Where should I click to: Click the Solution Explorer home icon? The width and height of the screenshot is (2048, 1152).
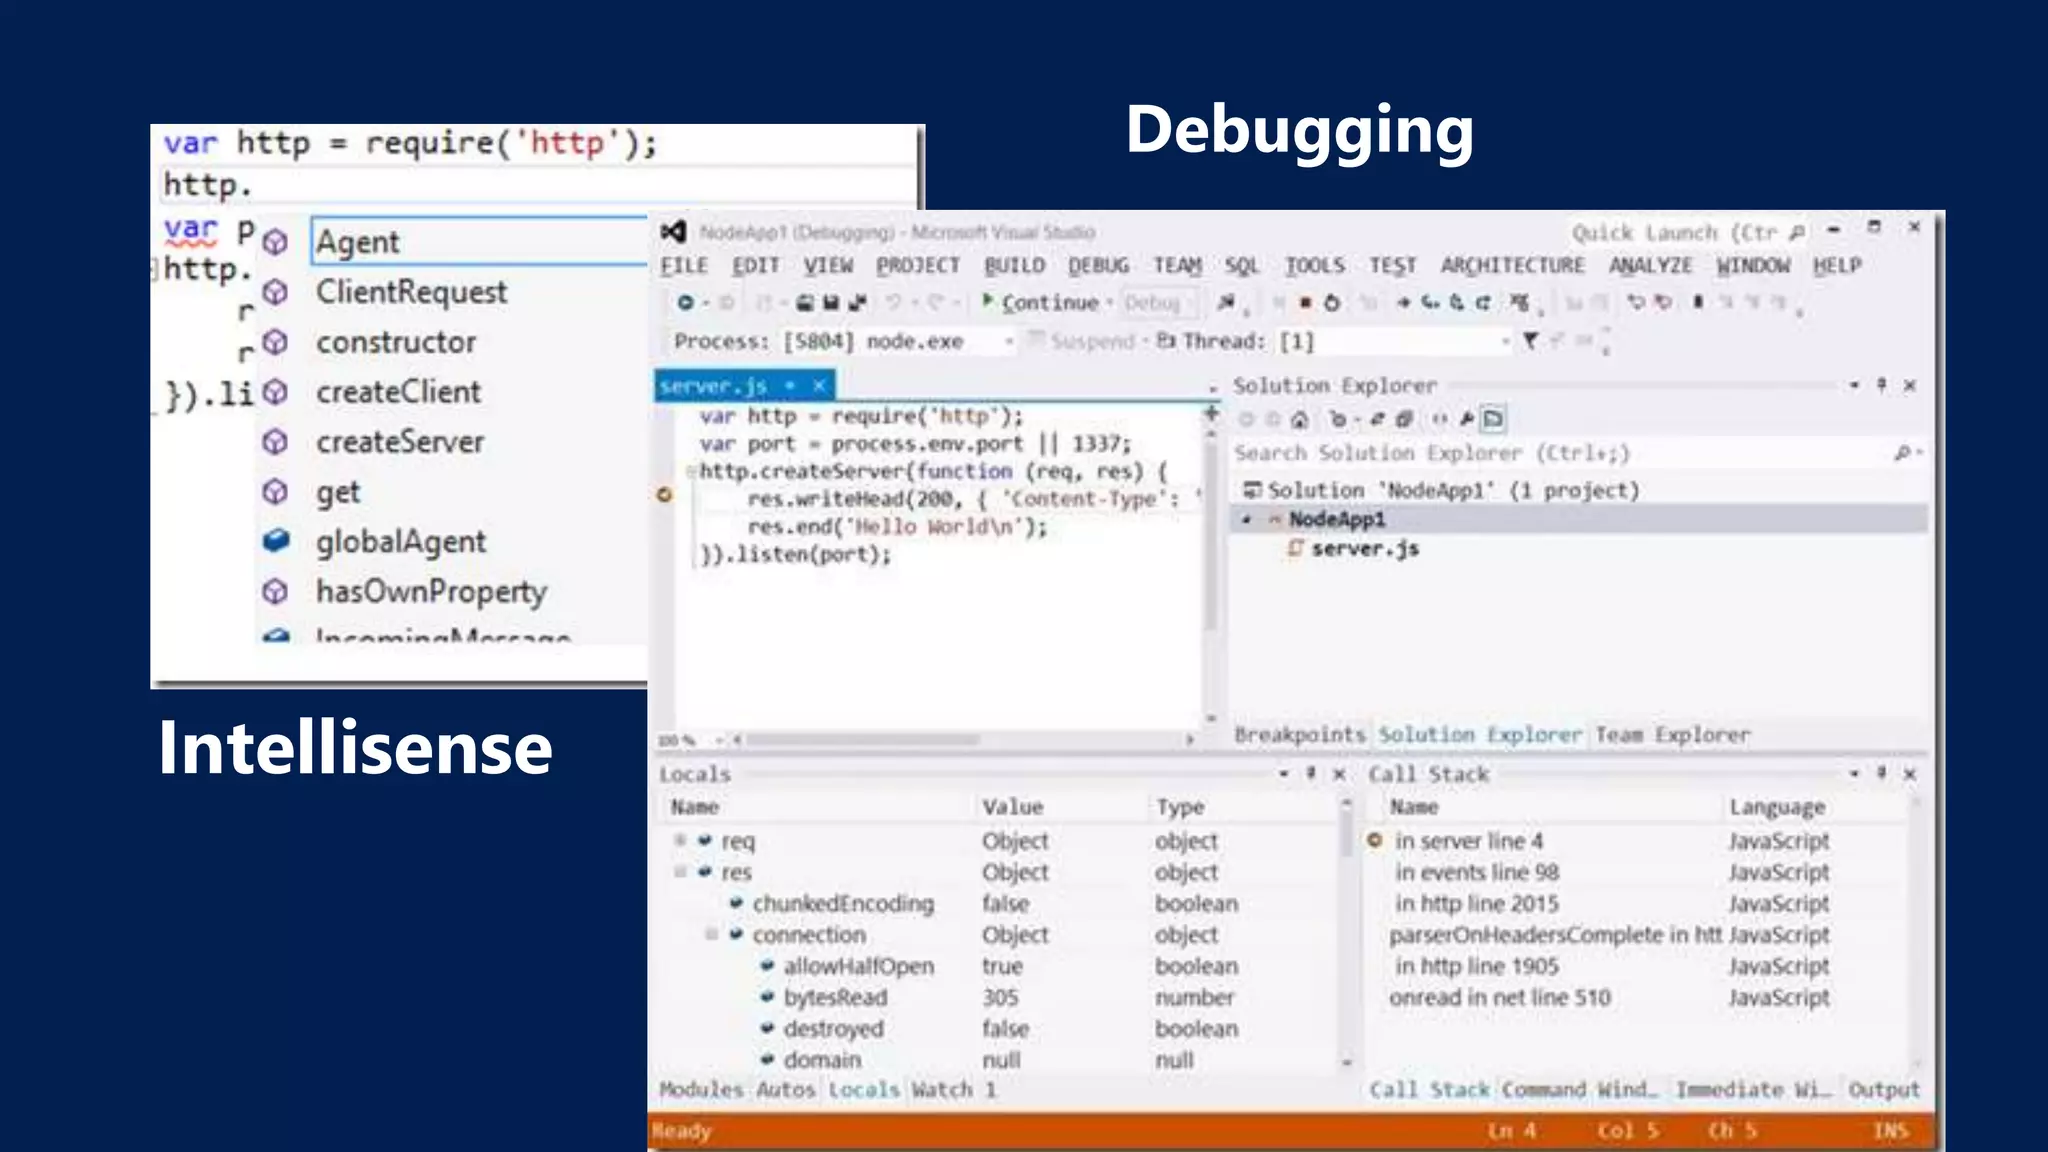pos(1299,419)
